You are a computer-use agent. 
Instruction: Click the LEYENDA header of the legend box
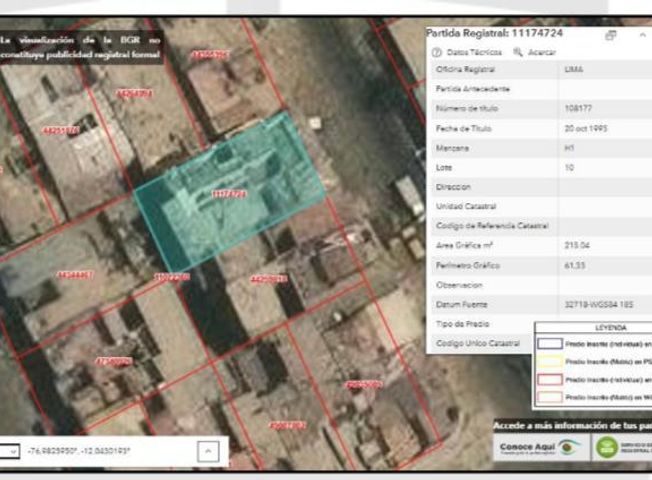(610, 328)
